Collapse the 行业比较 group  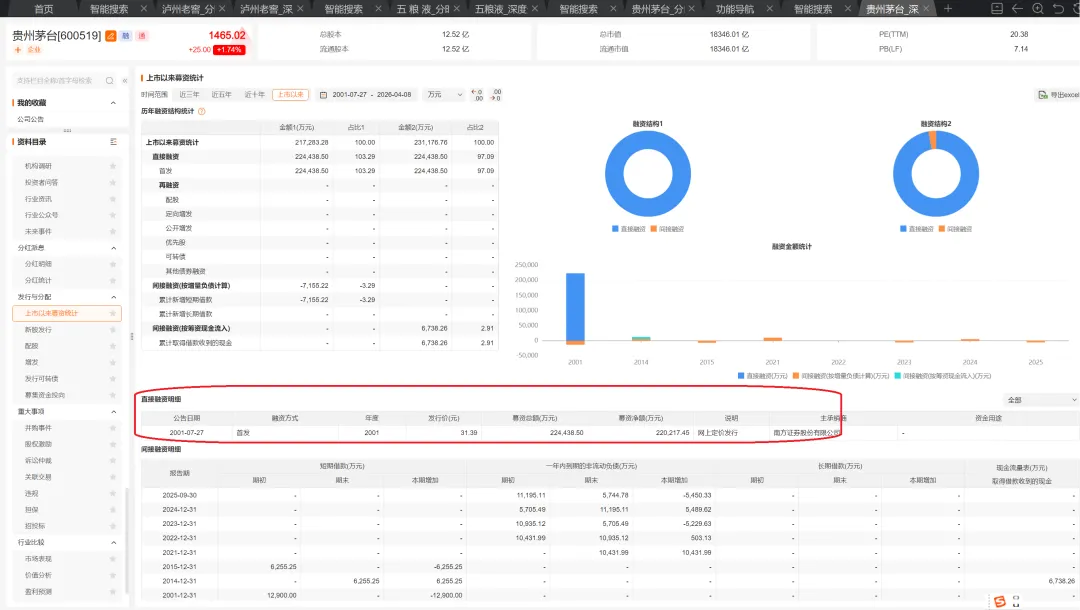pos(114,543)
